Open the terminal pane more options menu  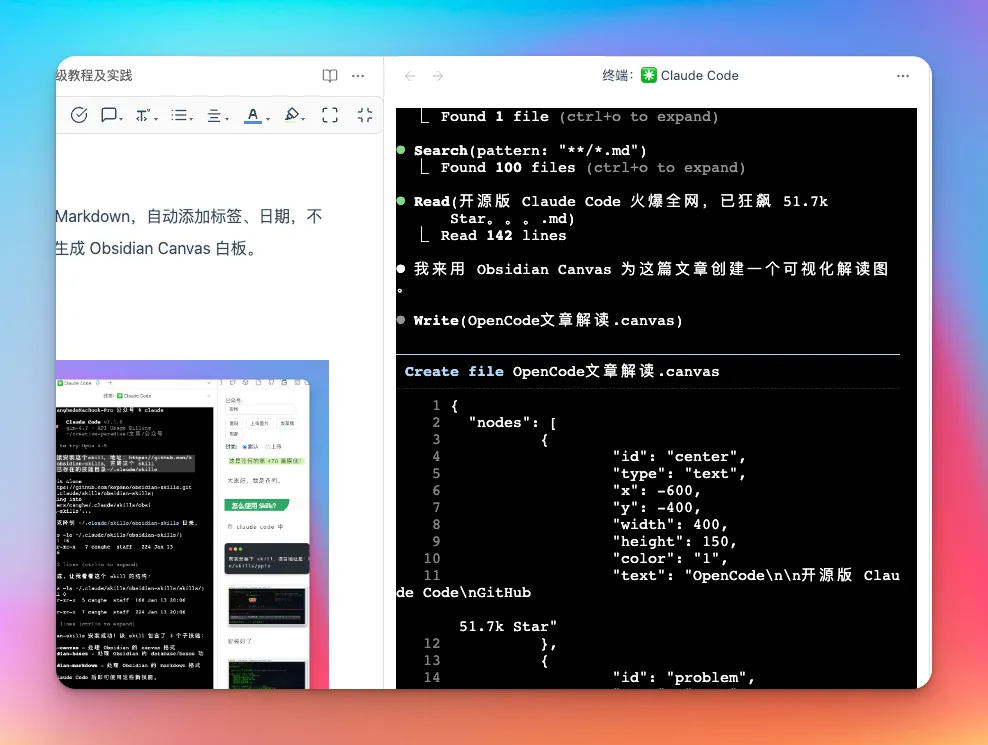click(x=903, y=76)
